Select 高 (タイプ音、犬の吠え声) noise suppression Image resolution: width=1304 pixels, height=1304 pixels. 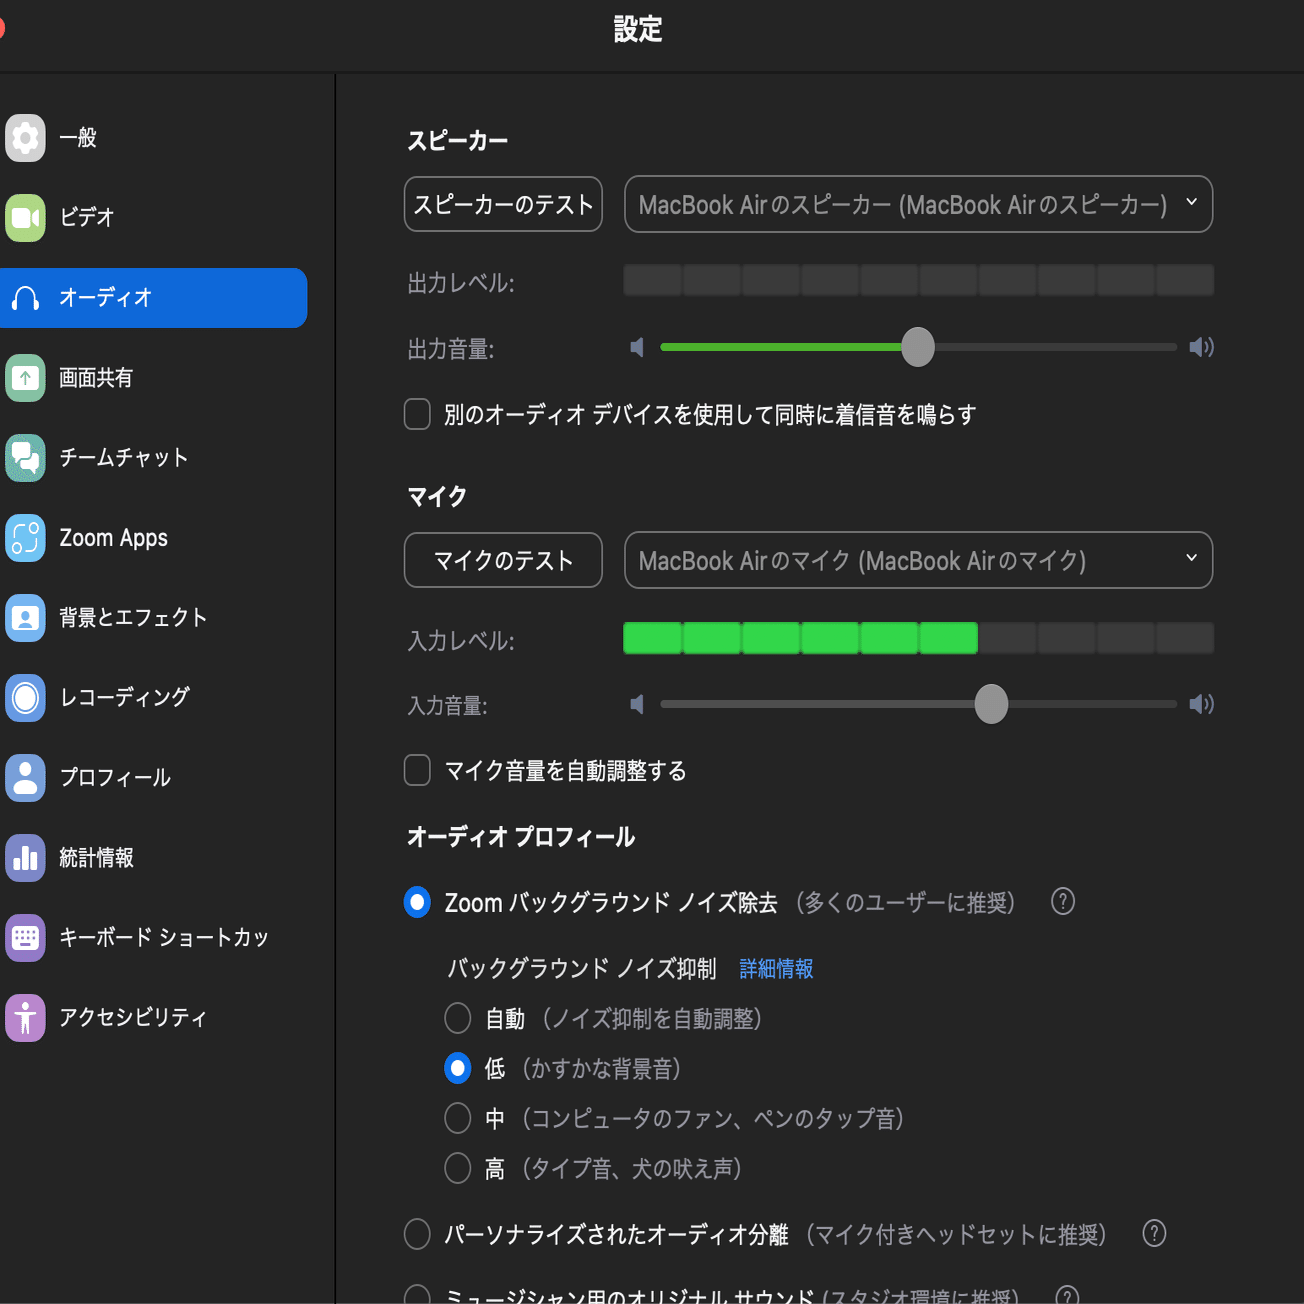pyautogui.click(x=458, y=1168)
